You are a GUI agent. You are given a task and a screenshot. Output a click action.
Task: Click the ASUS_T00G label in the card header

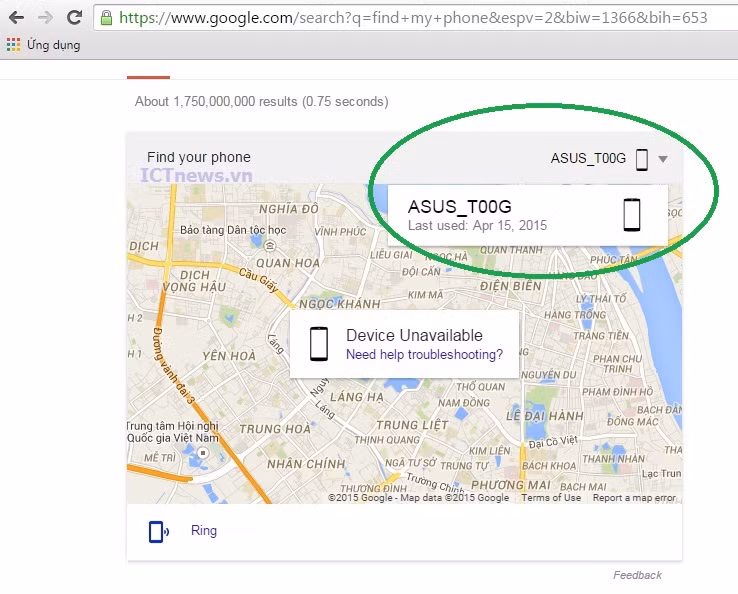[x=588, y=158]
